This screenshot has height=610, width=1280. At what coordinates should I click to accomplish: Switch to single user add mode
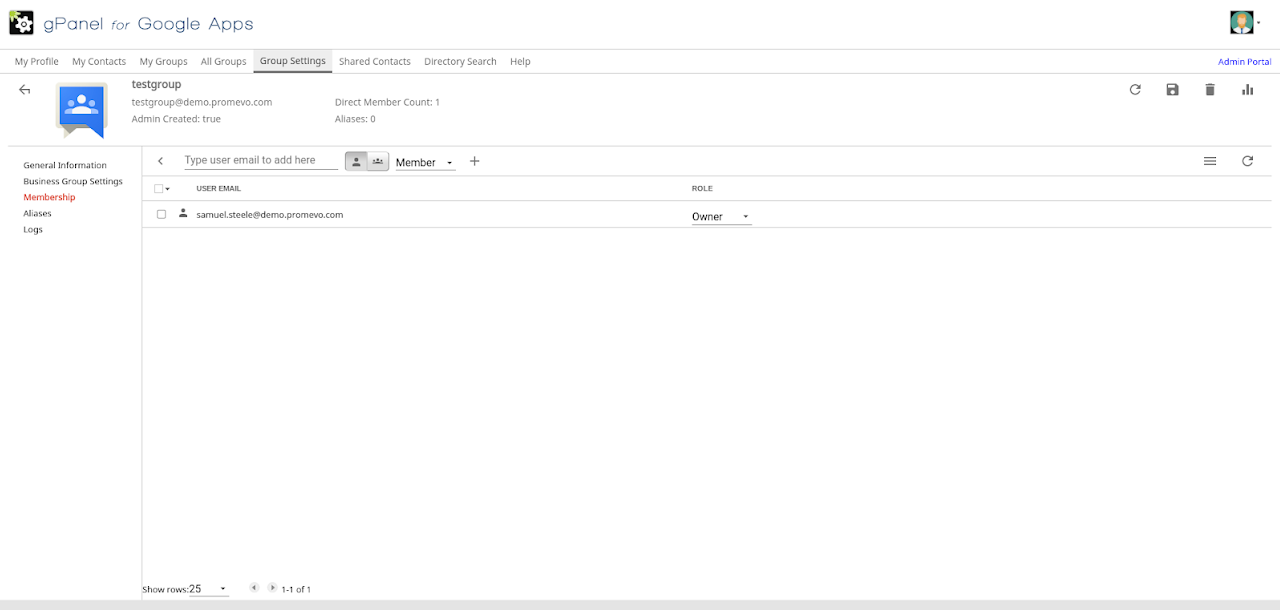point(356,161)
